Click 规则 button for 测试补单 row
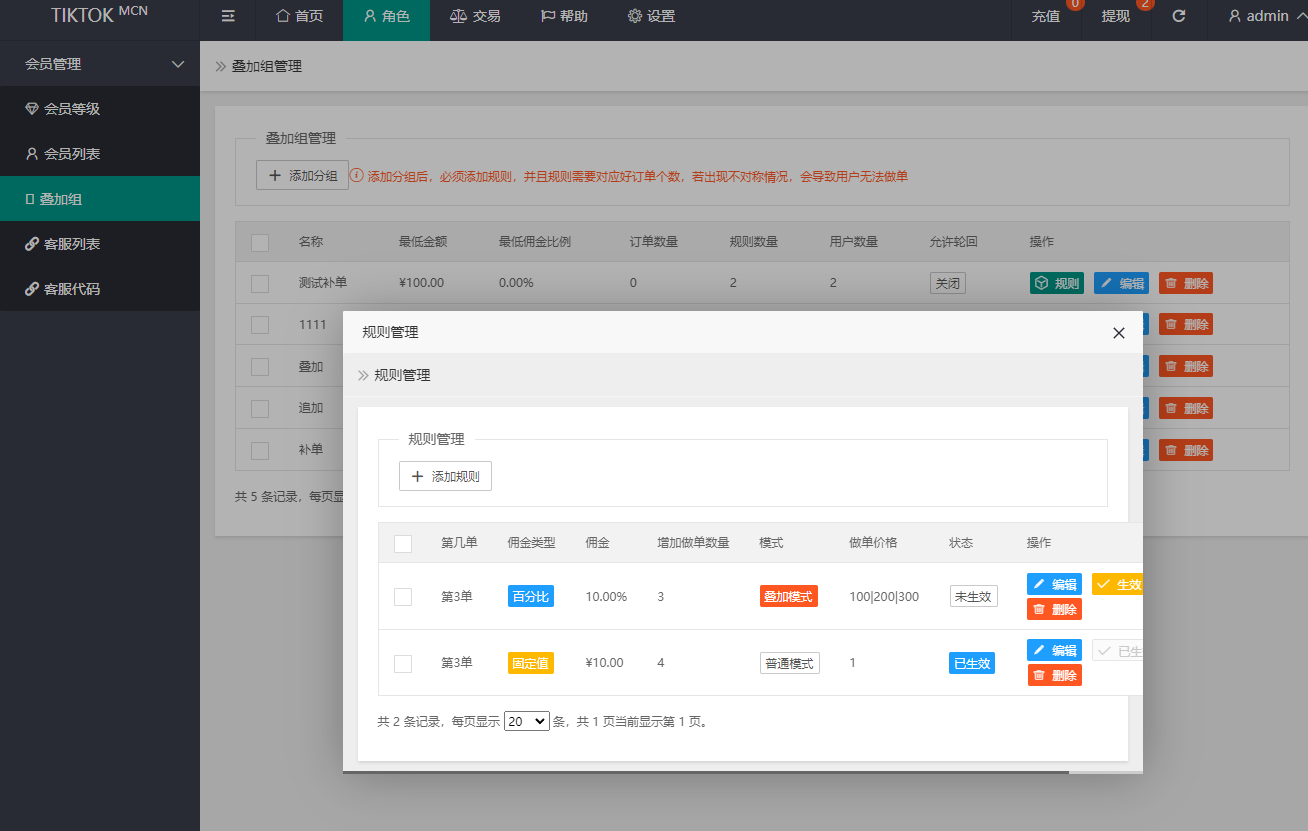The height and width of the screenshot is (831, 1308). click(1057, 283)
